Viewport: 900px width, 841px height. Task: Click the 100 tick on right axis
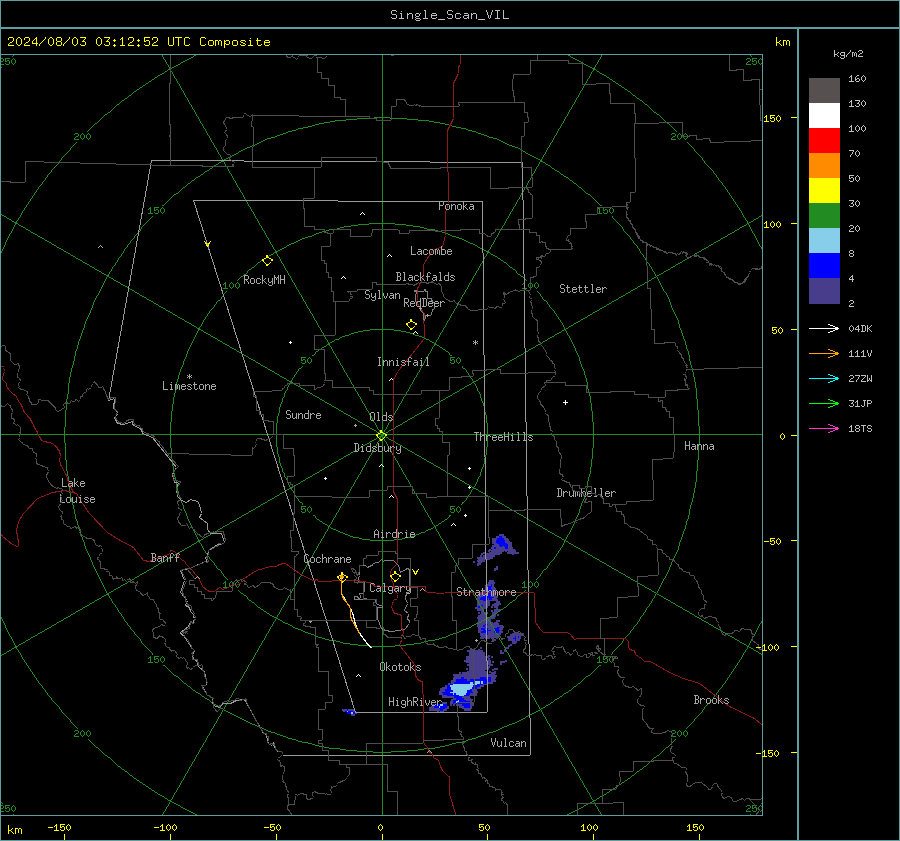(x=773, y=224)
